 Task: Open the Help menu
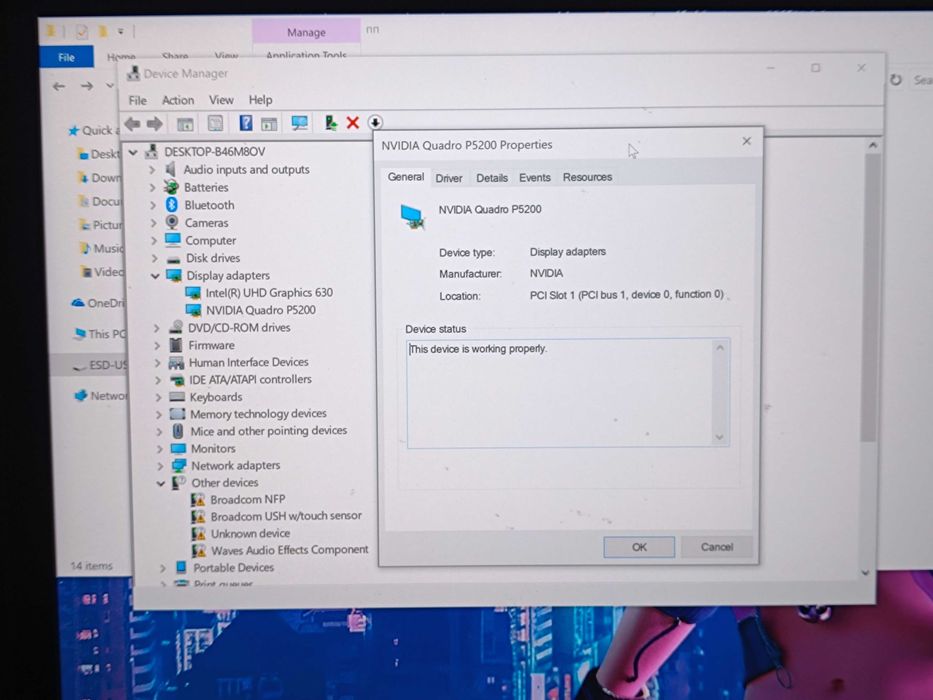click(x=260, y=100)
